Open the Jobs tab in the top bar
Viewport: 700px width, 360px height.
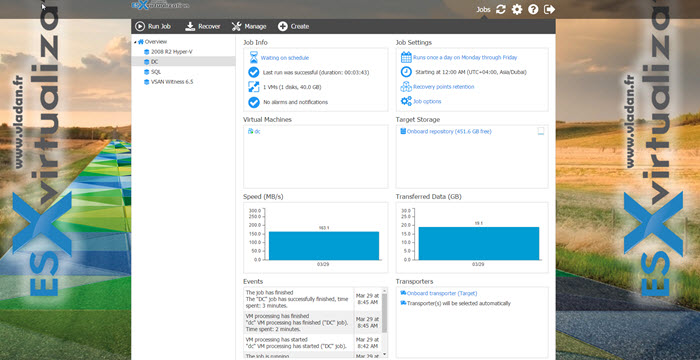tap(483, 9)
